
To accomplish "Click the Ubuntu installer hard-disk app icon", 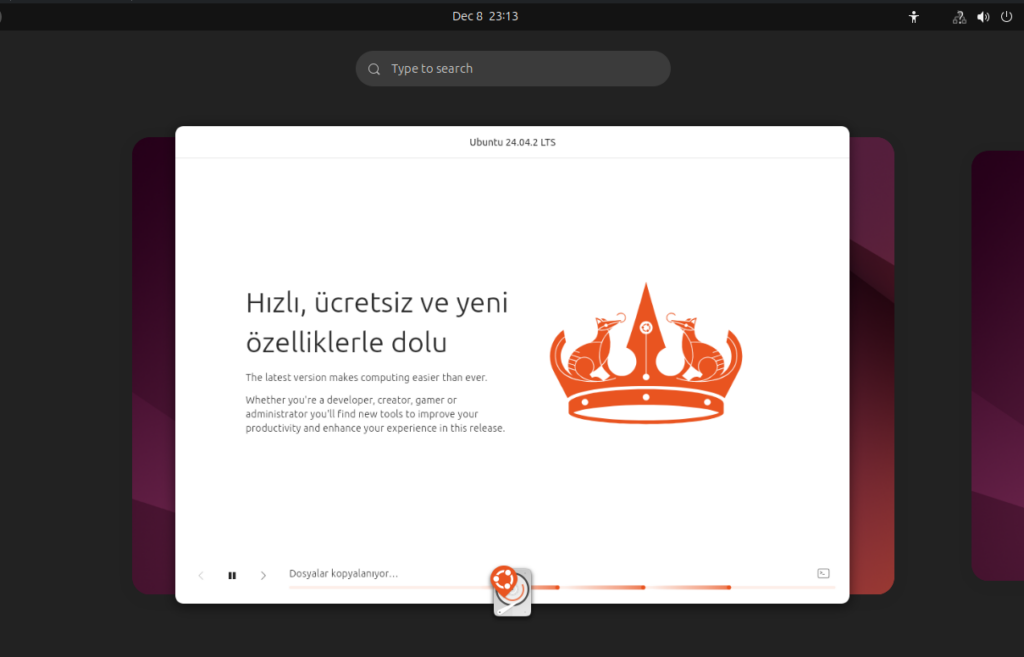I will click(510, 591).
